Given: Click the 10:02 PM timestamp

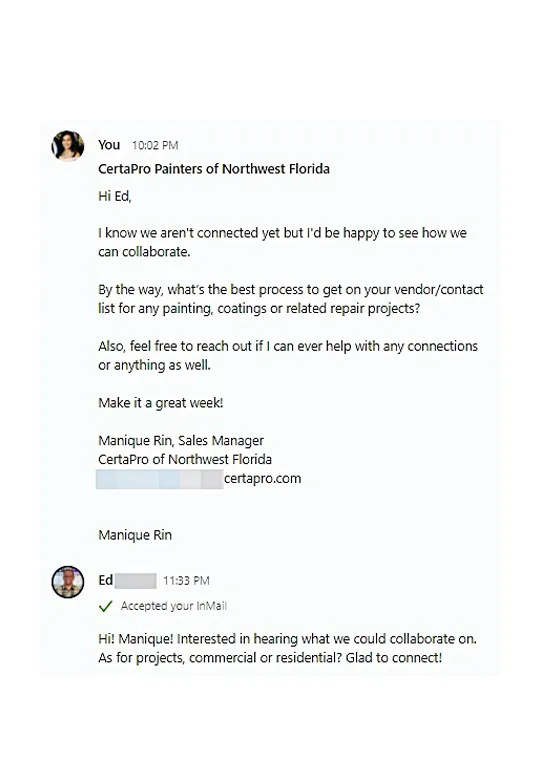Looking at the screenshot, I should (155, 145).
